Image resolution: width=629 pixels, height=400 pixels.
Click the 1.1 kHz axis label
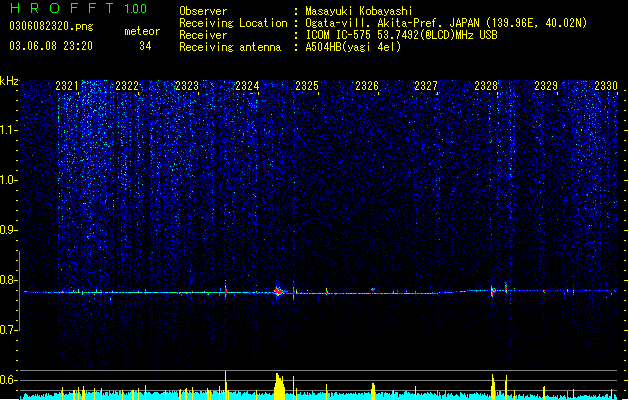point(8,130)
